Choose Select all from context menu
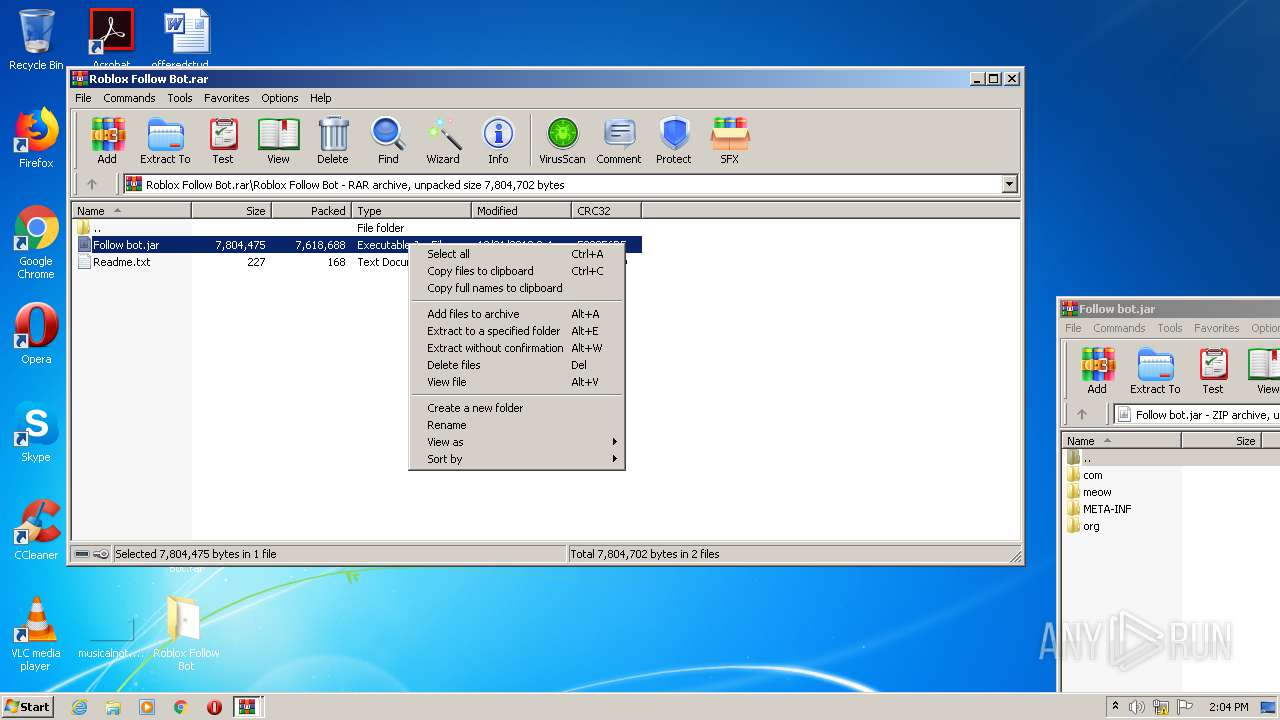The width and height of the screenshot is (1280, 720). tap(517, 254)
